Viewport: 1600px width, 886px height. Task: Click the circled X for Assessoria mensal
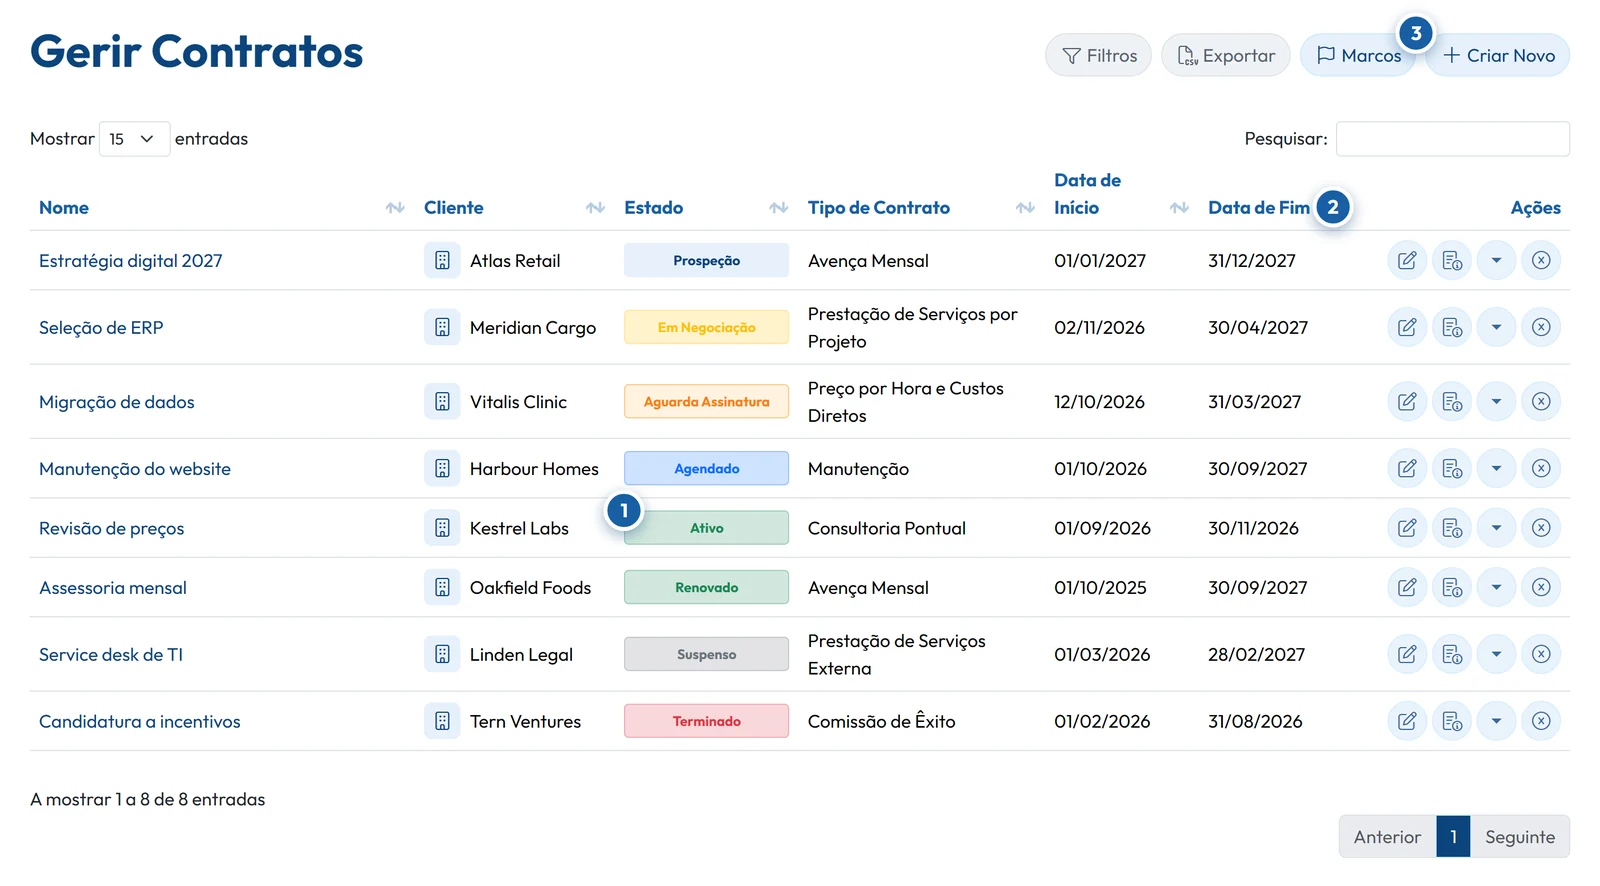pyautogui.click(x=1541, y=588)
